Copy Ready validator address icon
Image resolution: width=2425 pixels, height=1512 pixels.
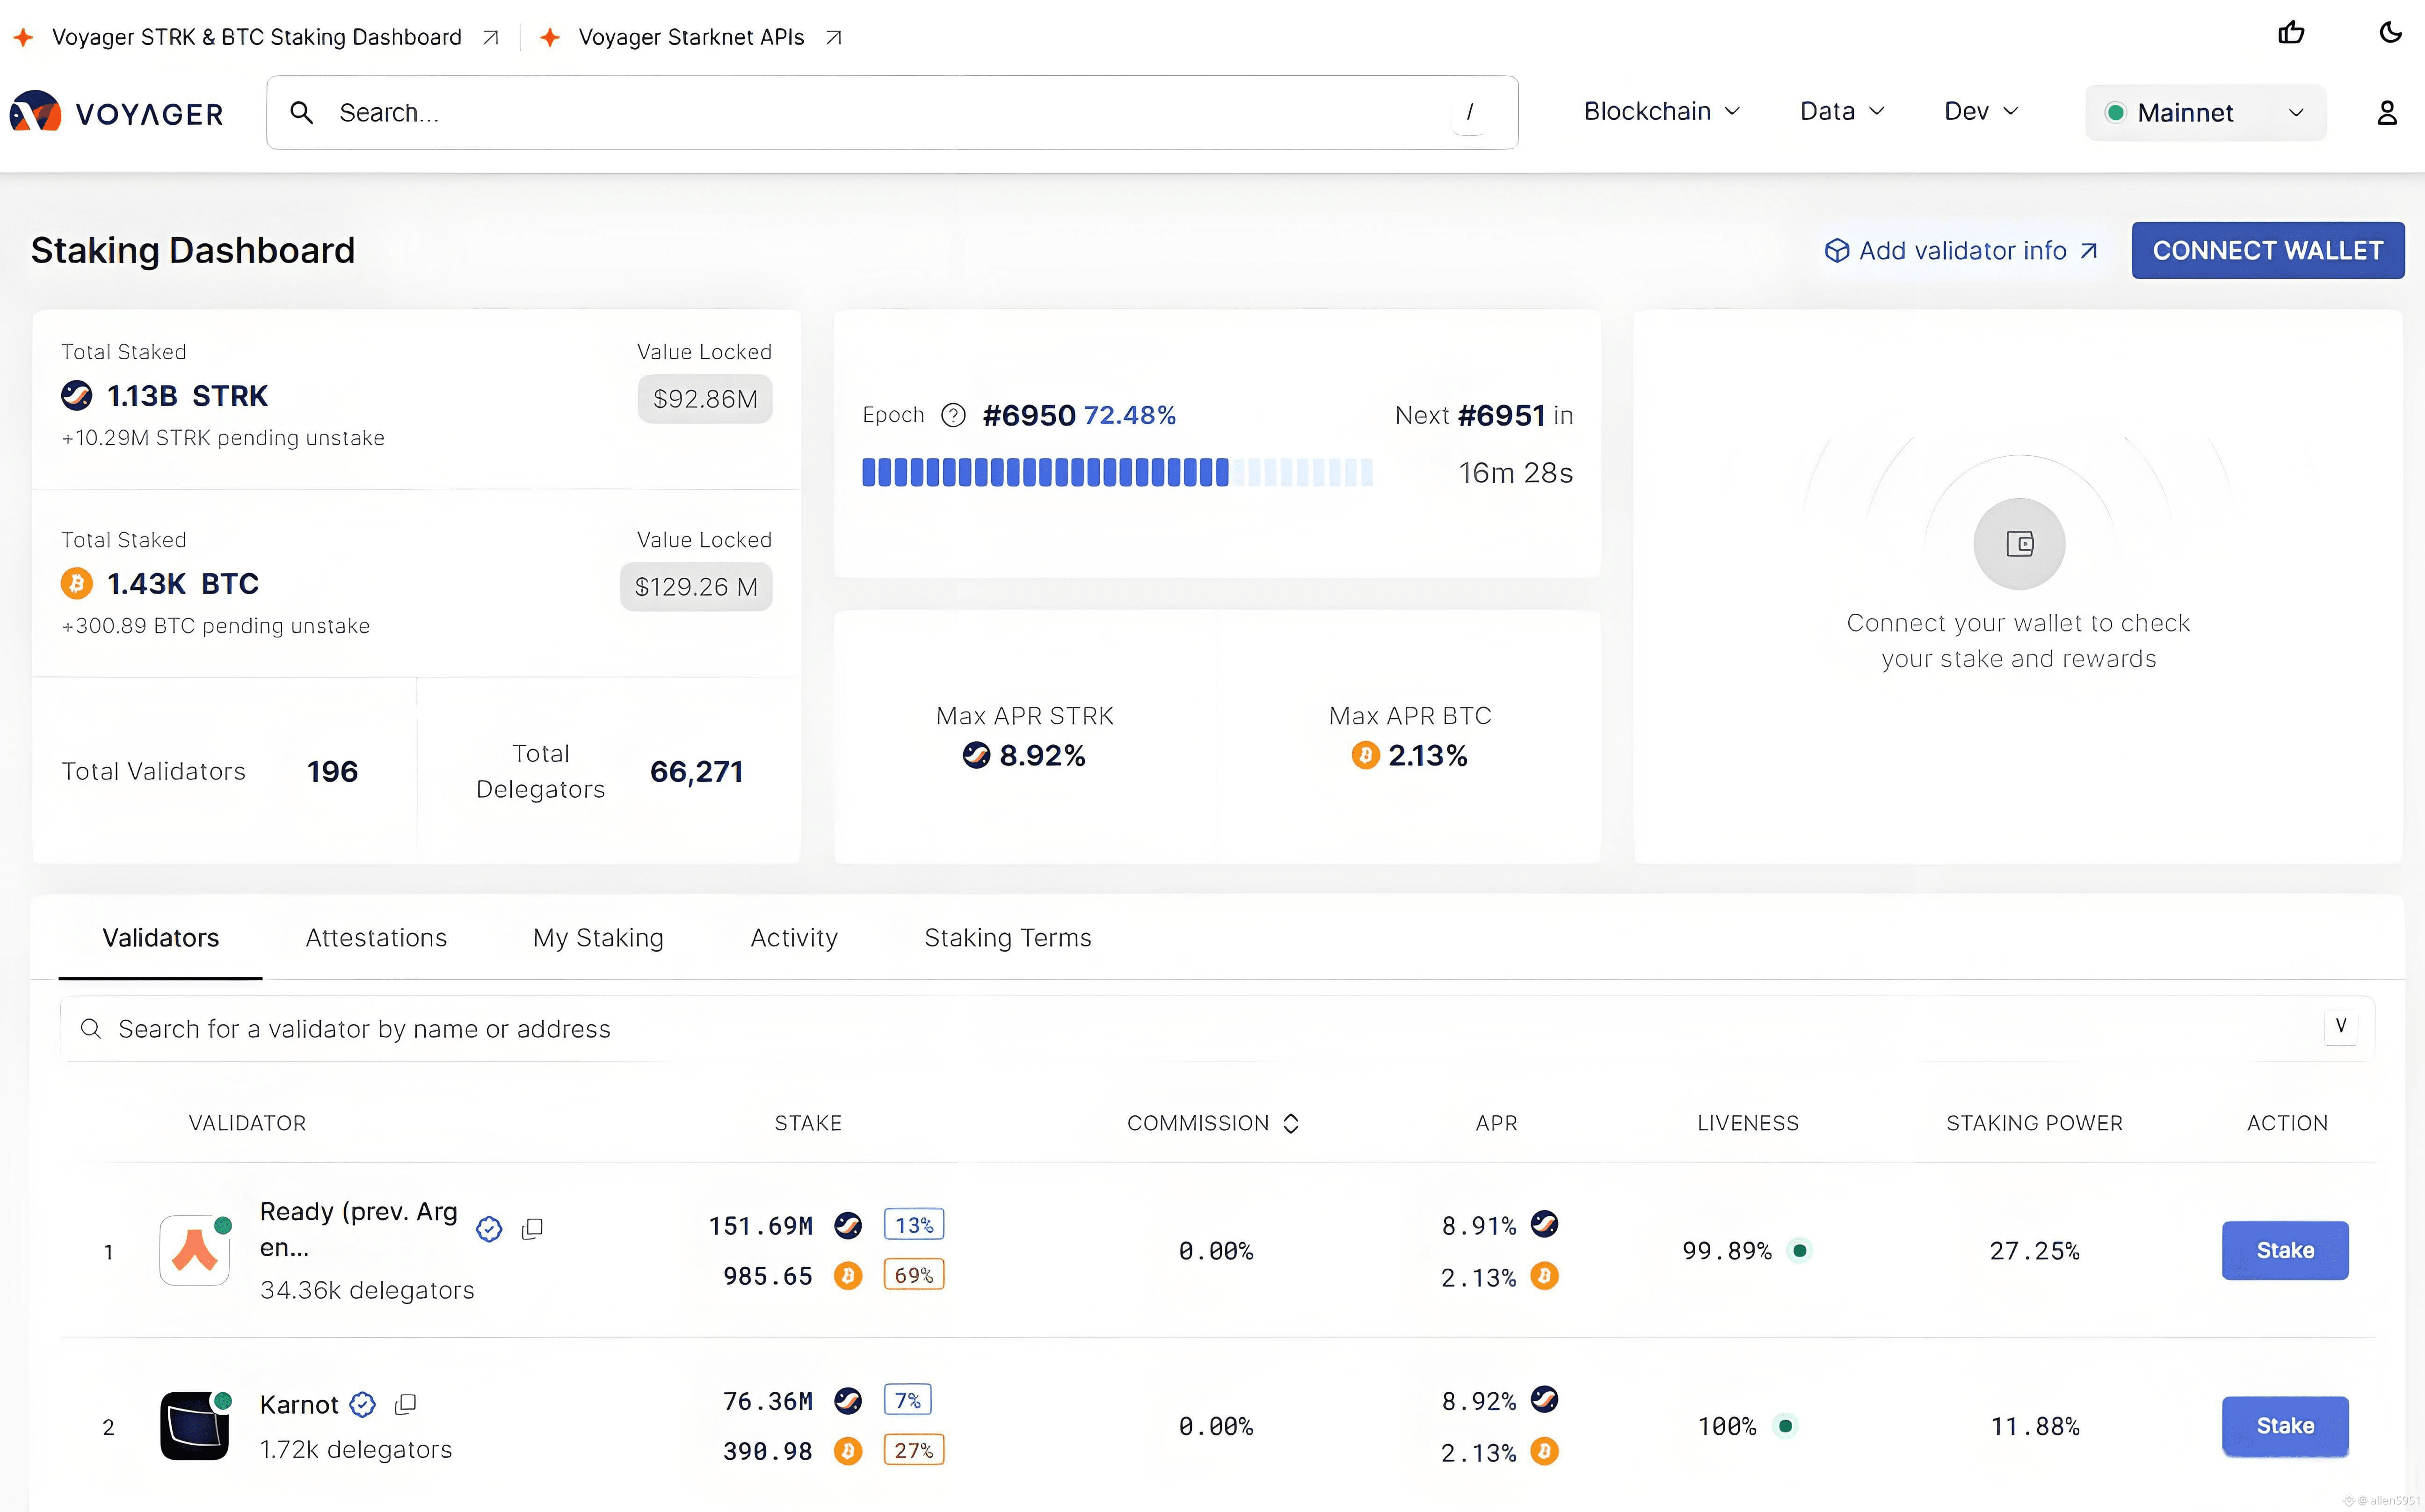coord(532,1228)
